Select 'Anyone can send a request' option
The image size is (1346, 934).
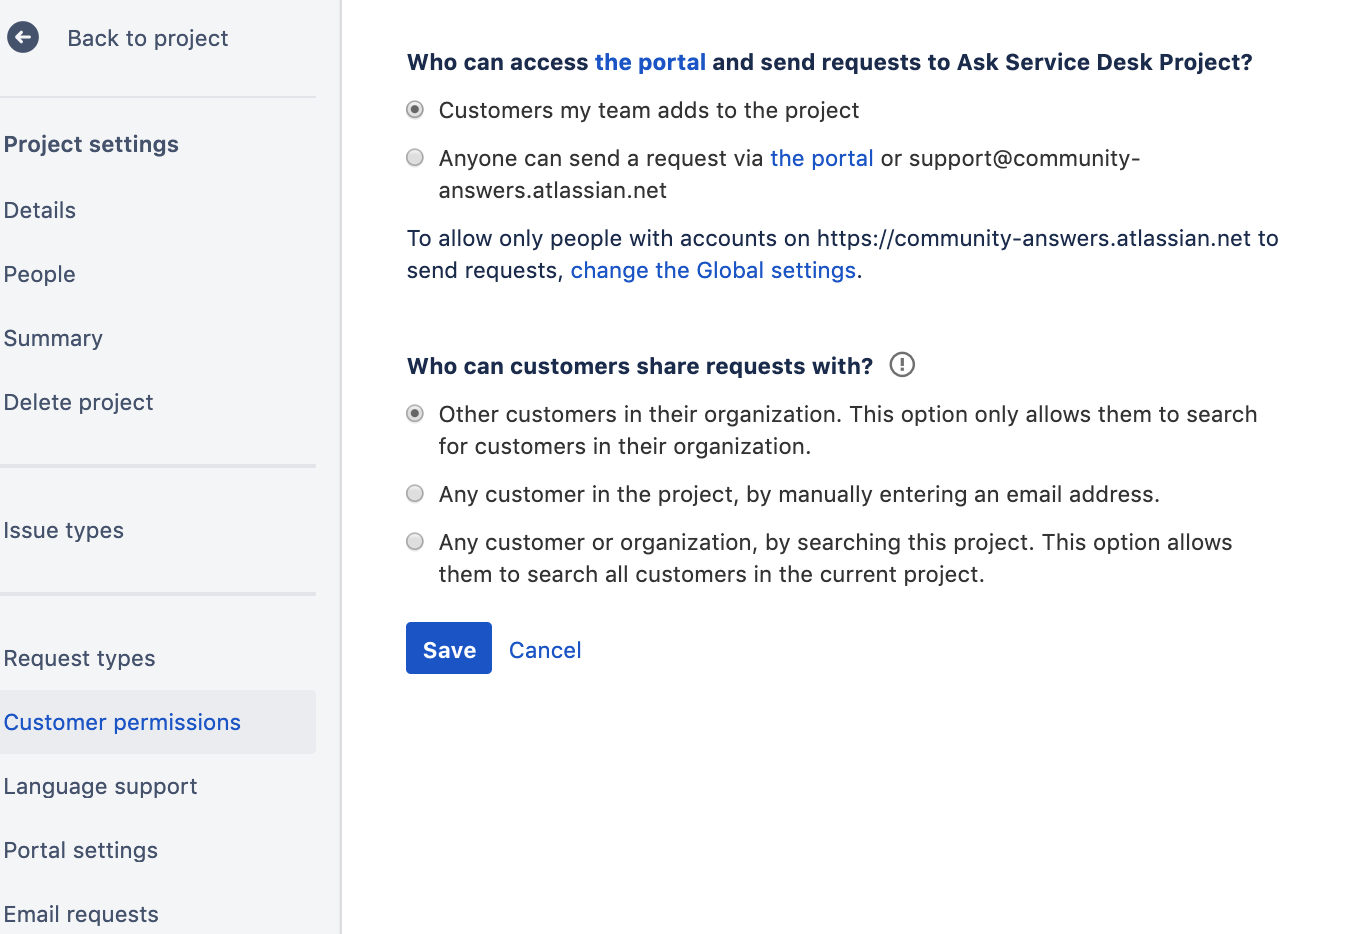pyautogui.click(x=415, y=157)
